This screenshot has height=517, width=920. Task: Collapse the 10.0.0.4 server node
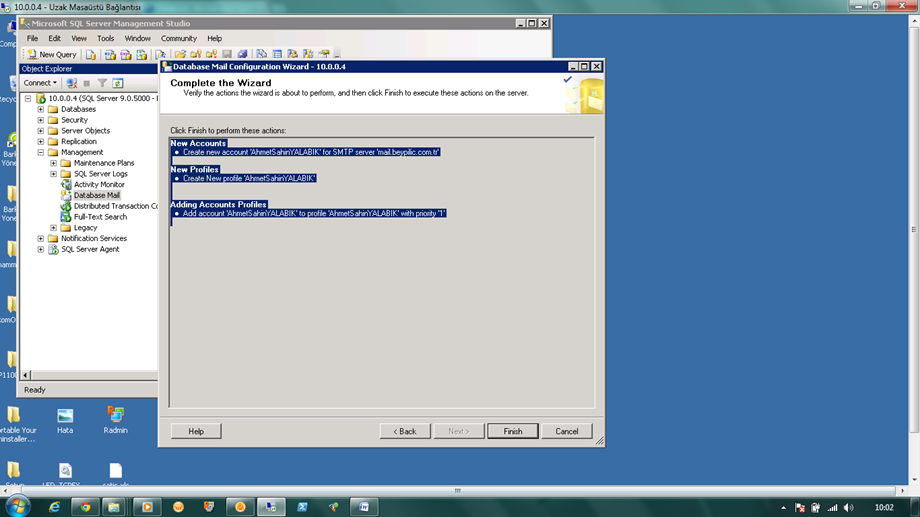pos(28,99)
